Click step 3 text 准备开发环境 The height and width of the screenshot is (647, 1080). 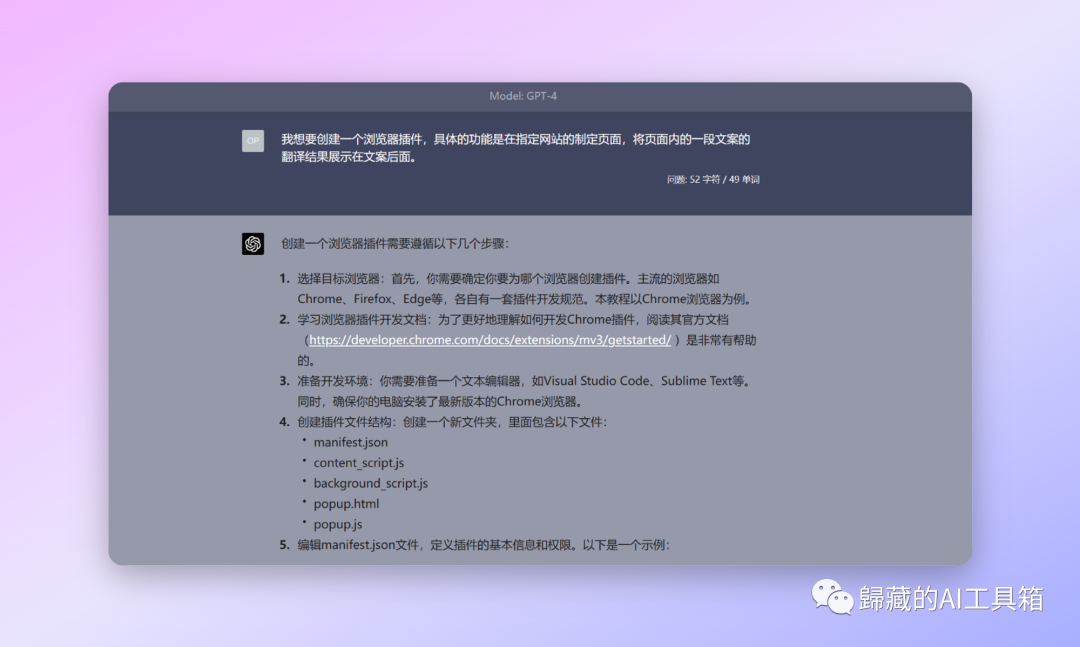(526, 391)
